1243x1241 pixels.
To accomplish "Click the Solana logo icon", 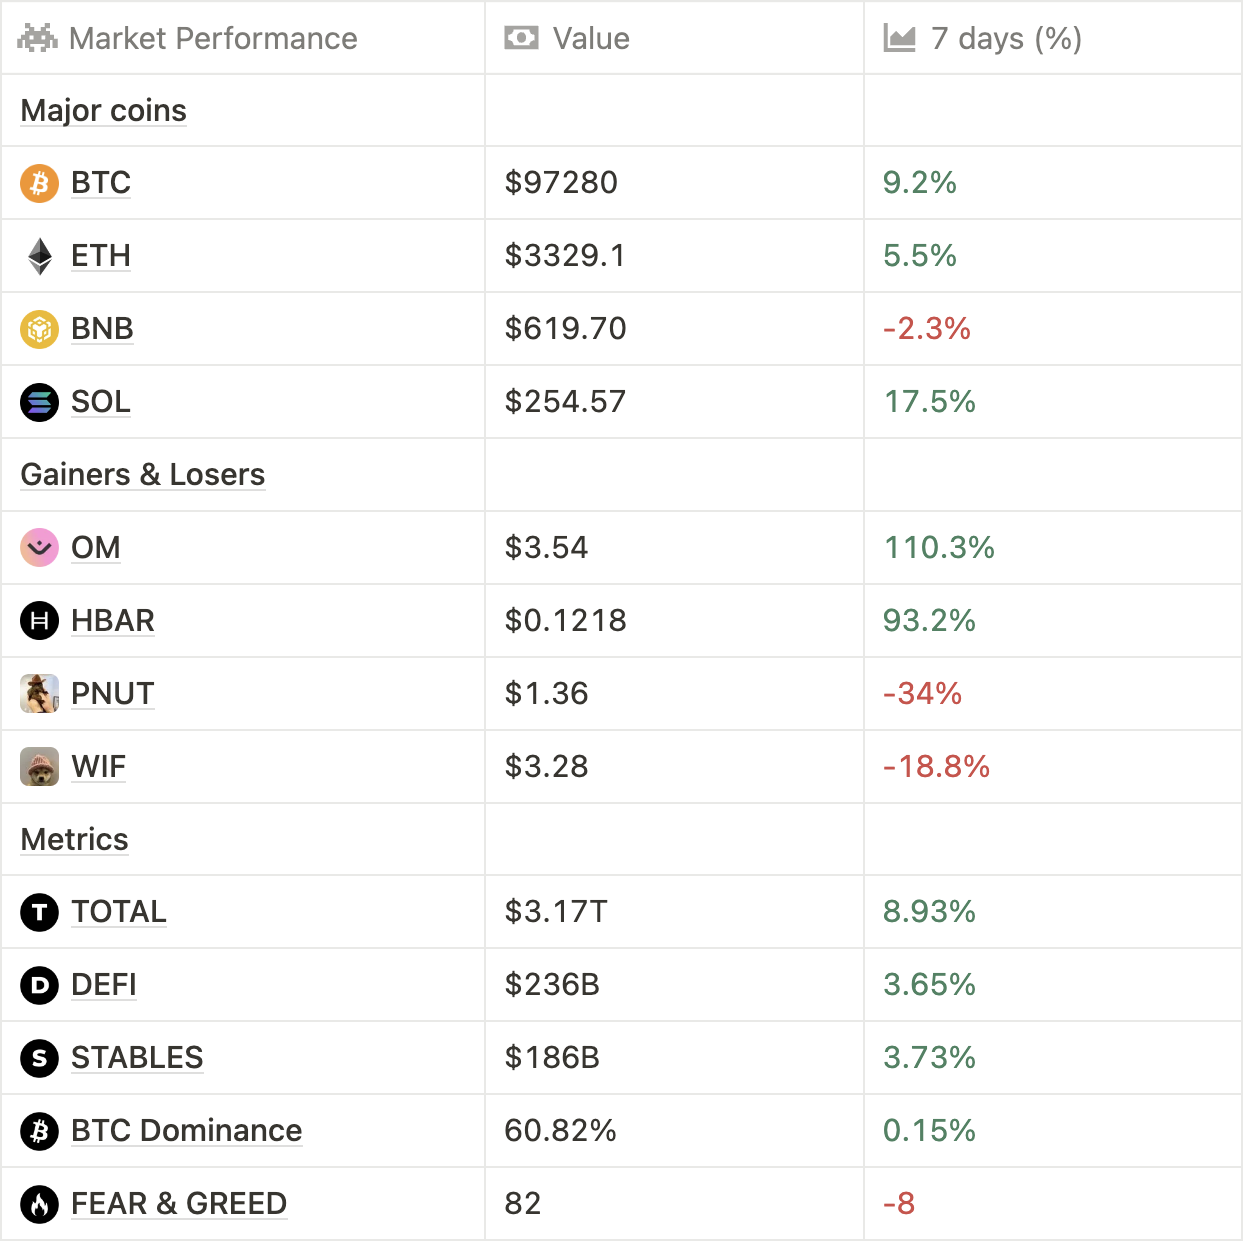I will (40, 402).
